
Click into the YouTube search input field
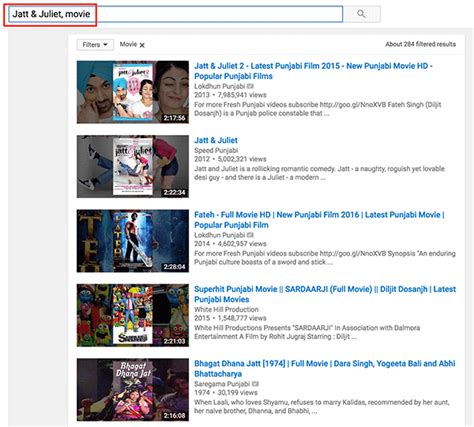pos(176,14)
